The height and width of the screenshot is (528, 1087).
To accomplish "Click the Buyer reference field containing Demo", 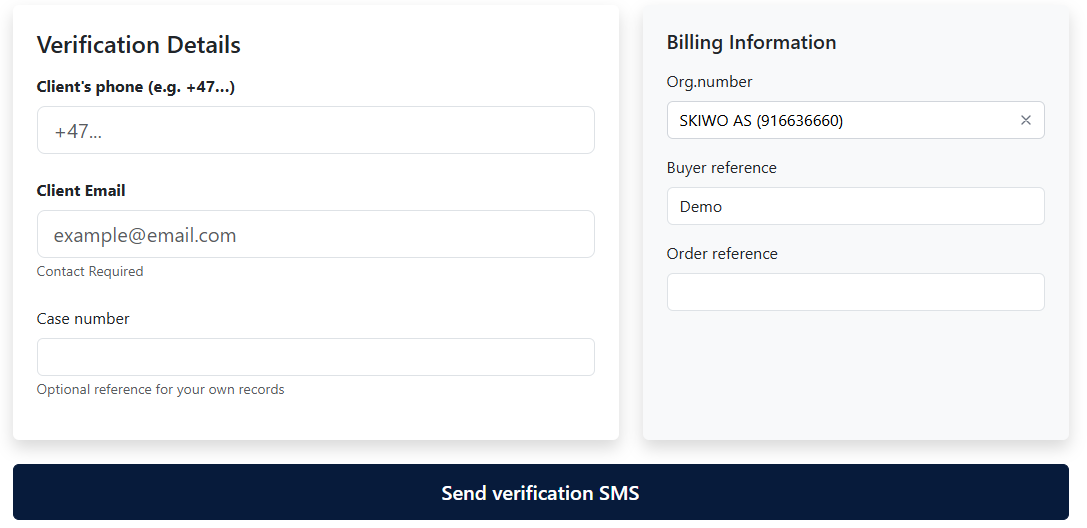I will 855,206.
